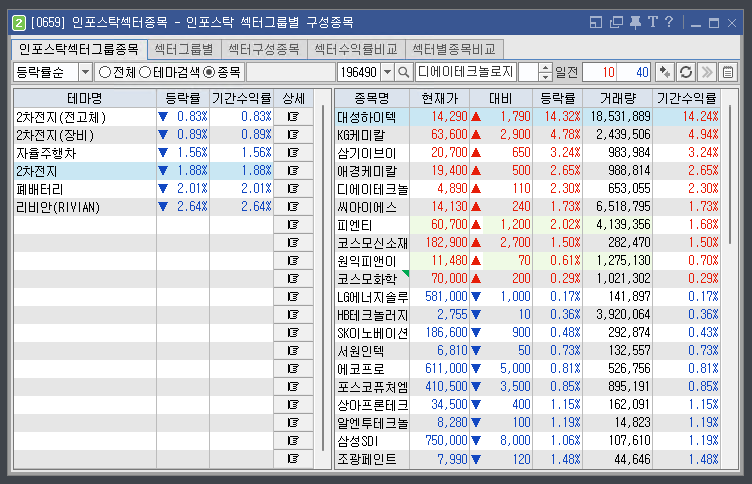Sort stocks by 현재가 column header
This screenshot has height=484, width=752.
click(x=439, y=98)
